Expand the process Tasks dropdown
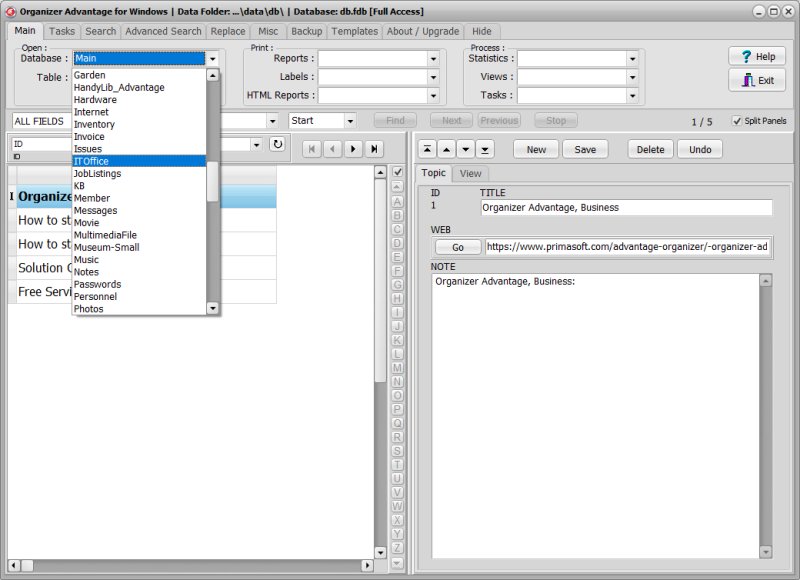 (632, 95)
